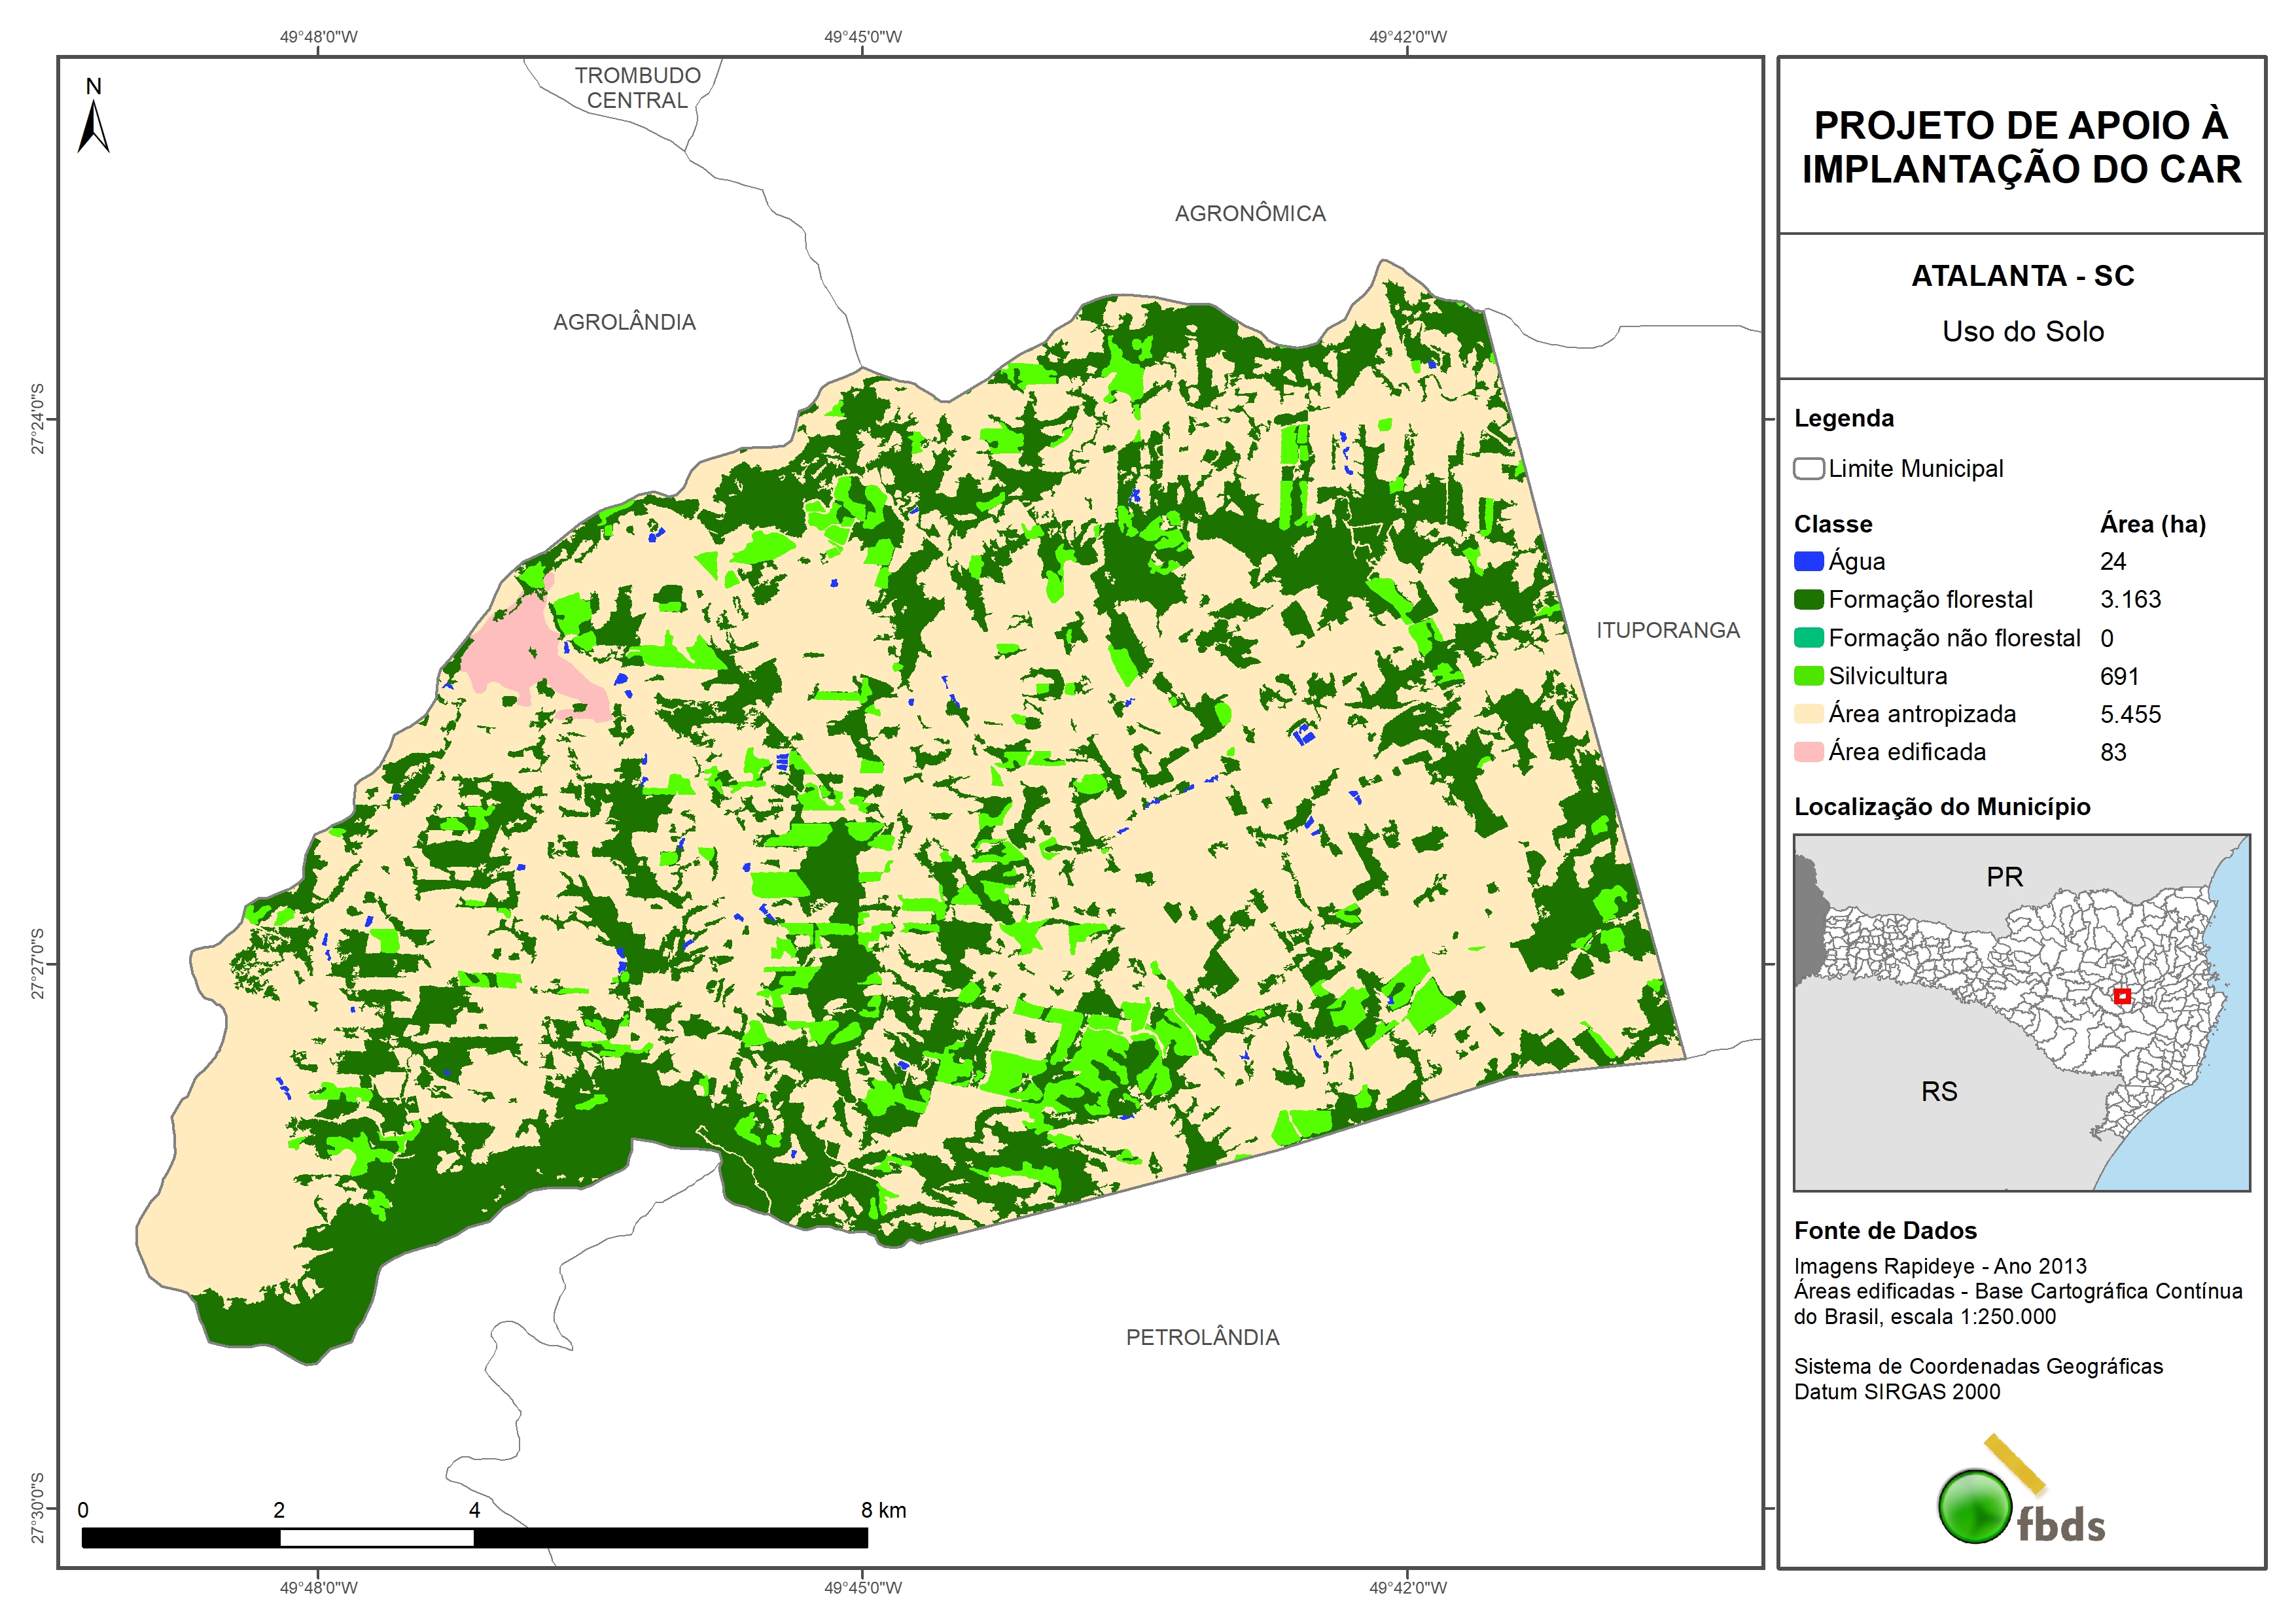Click the bright green Silvicultura swatch
Viewport: 2296px width, 1623px height.
[x=1808, y=676]
